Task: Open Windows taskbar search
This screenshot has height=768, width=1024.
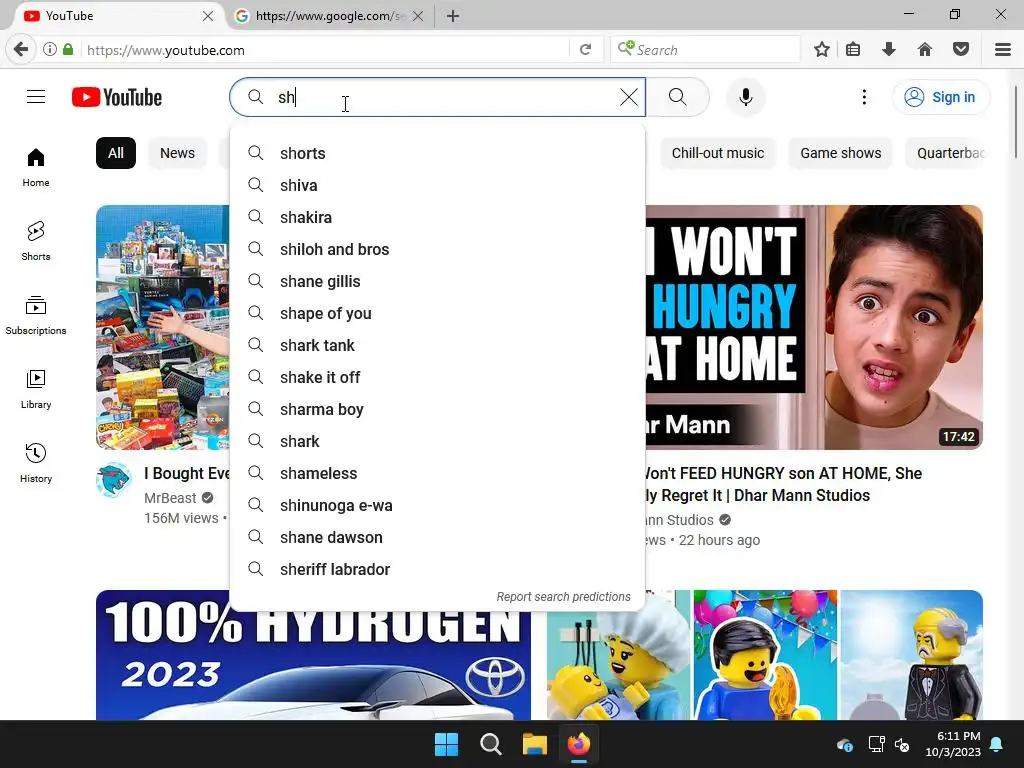Action: 490,744
